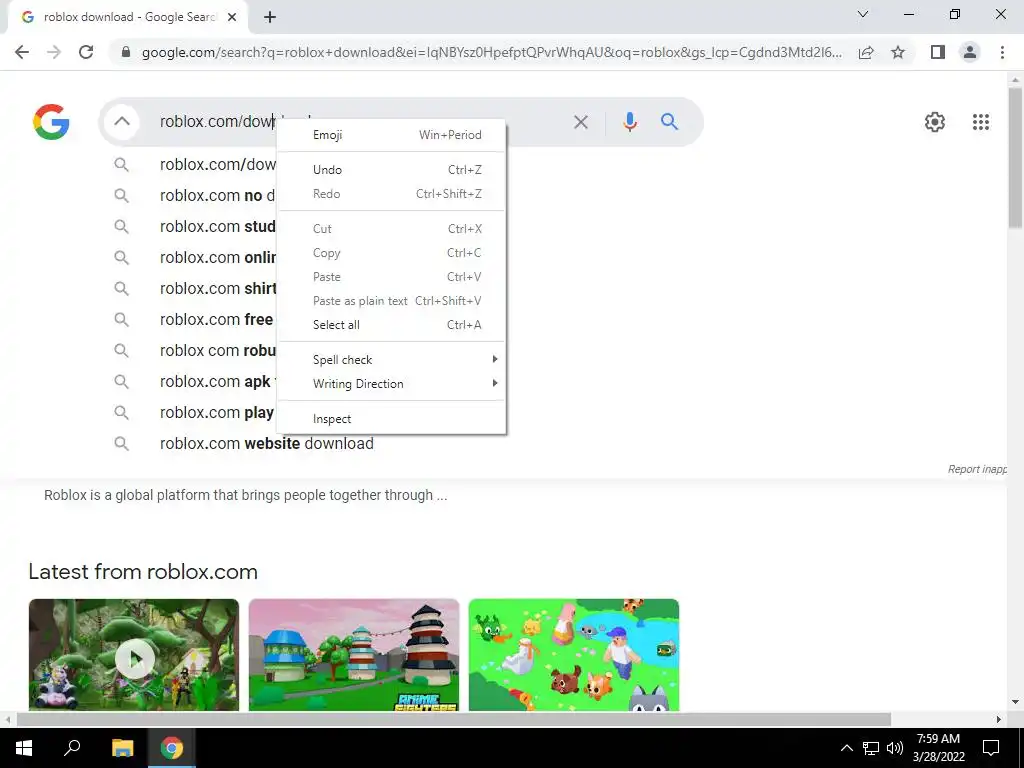Expand the Spell check submenu
The image size is (1024, 768).
pos(391,360)
